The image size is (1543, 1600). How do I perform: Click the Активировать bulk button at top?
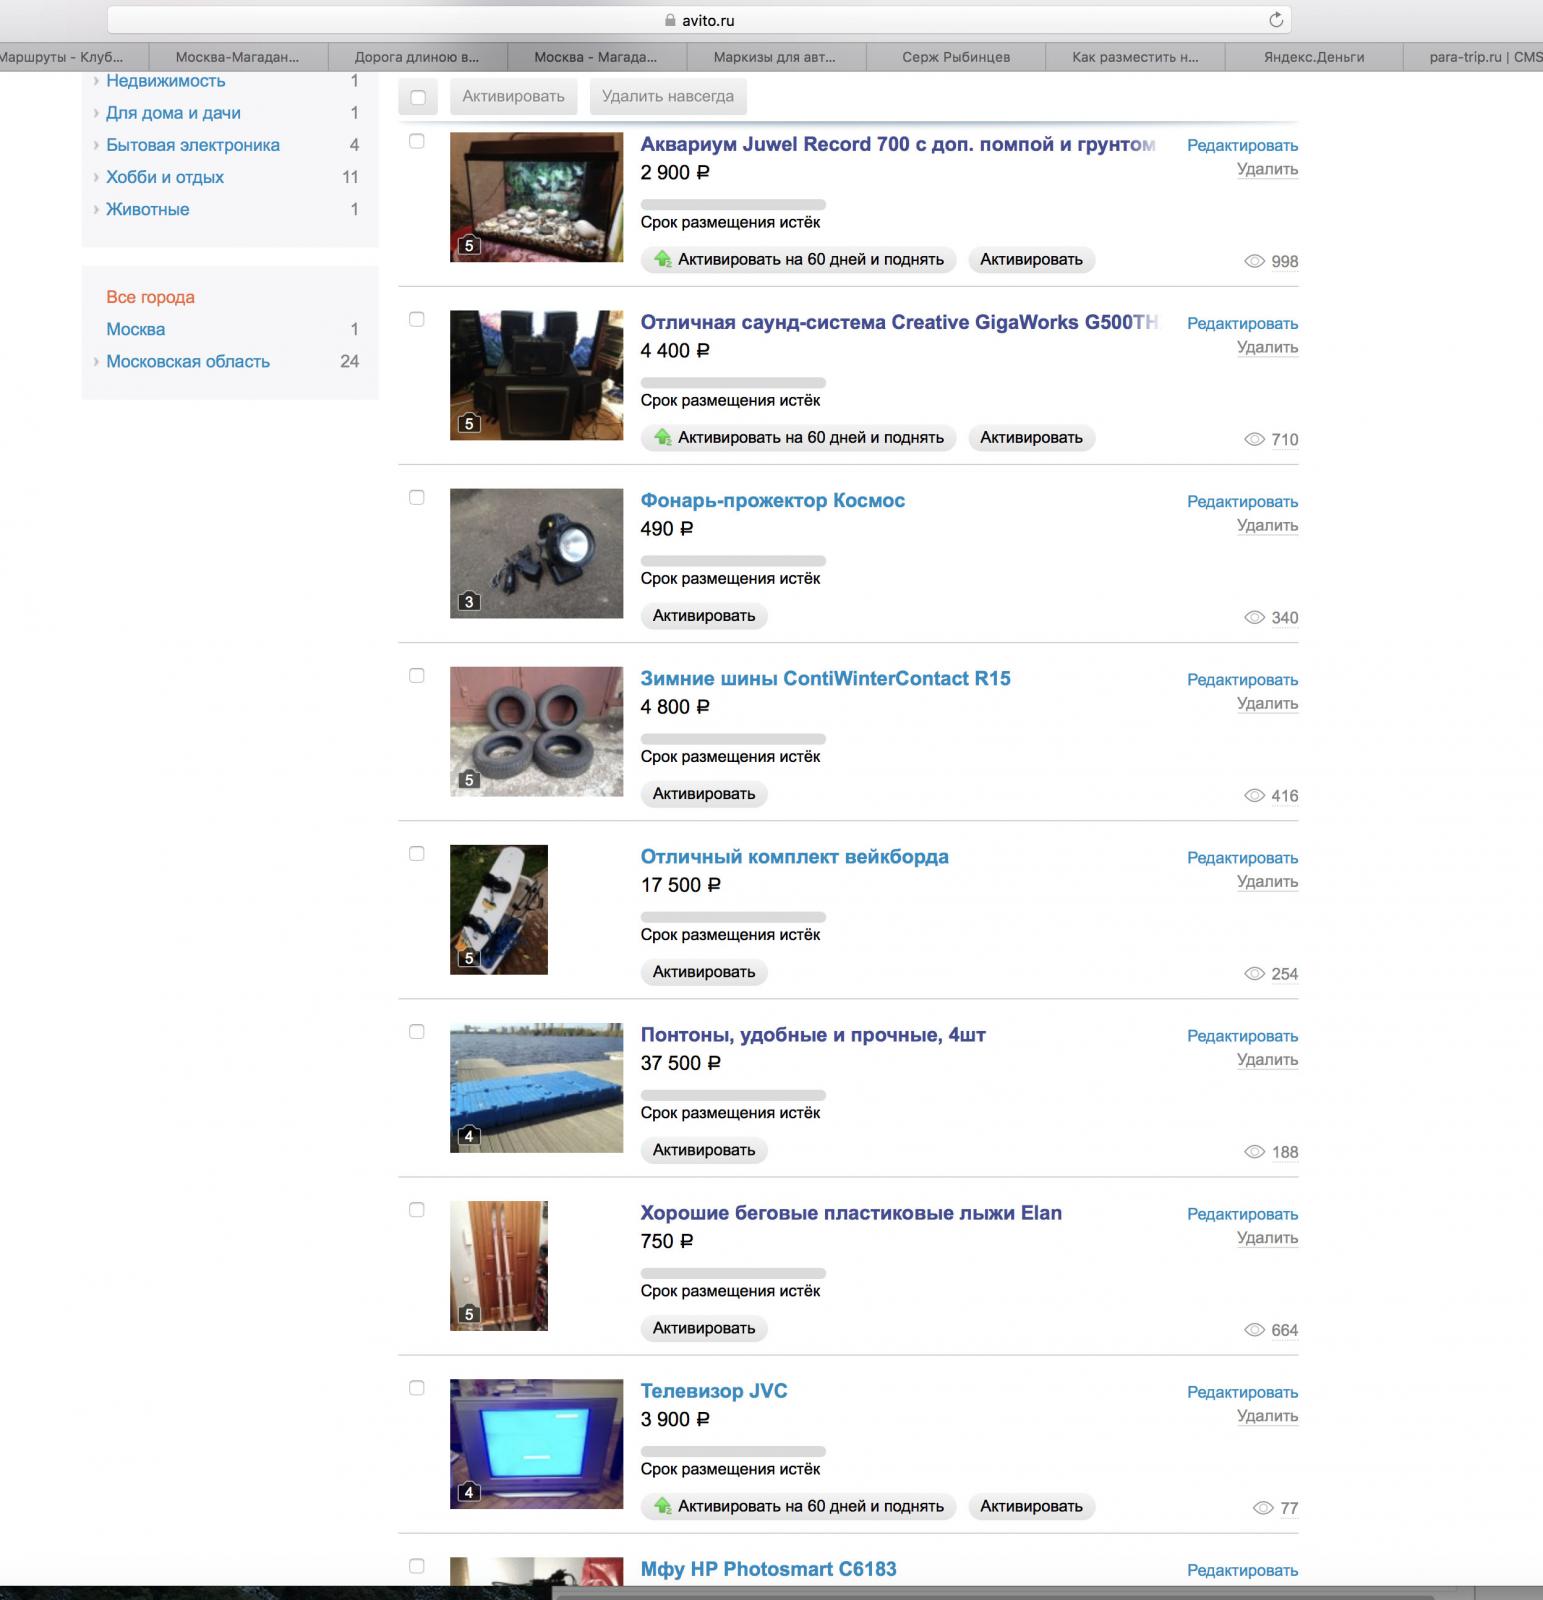click(513, 97)
